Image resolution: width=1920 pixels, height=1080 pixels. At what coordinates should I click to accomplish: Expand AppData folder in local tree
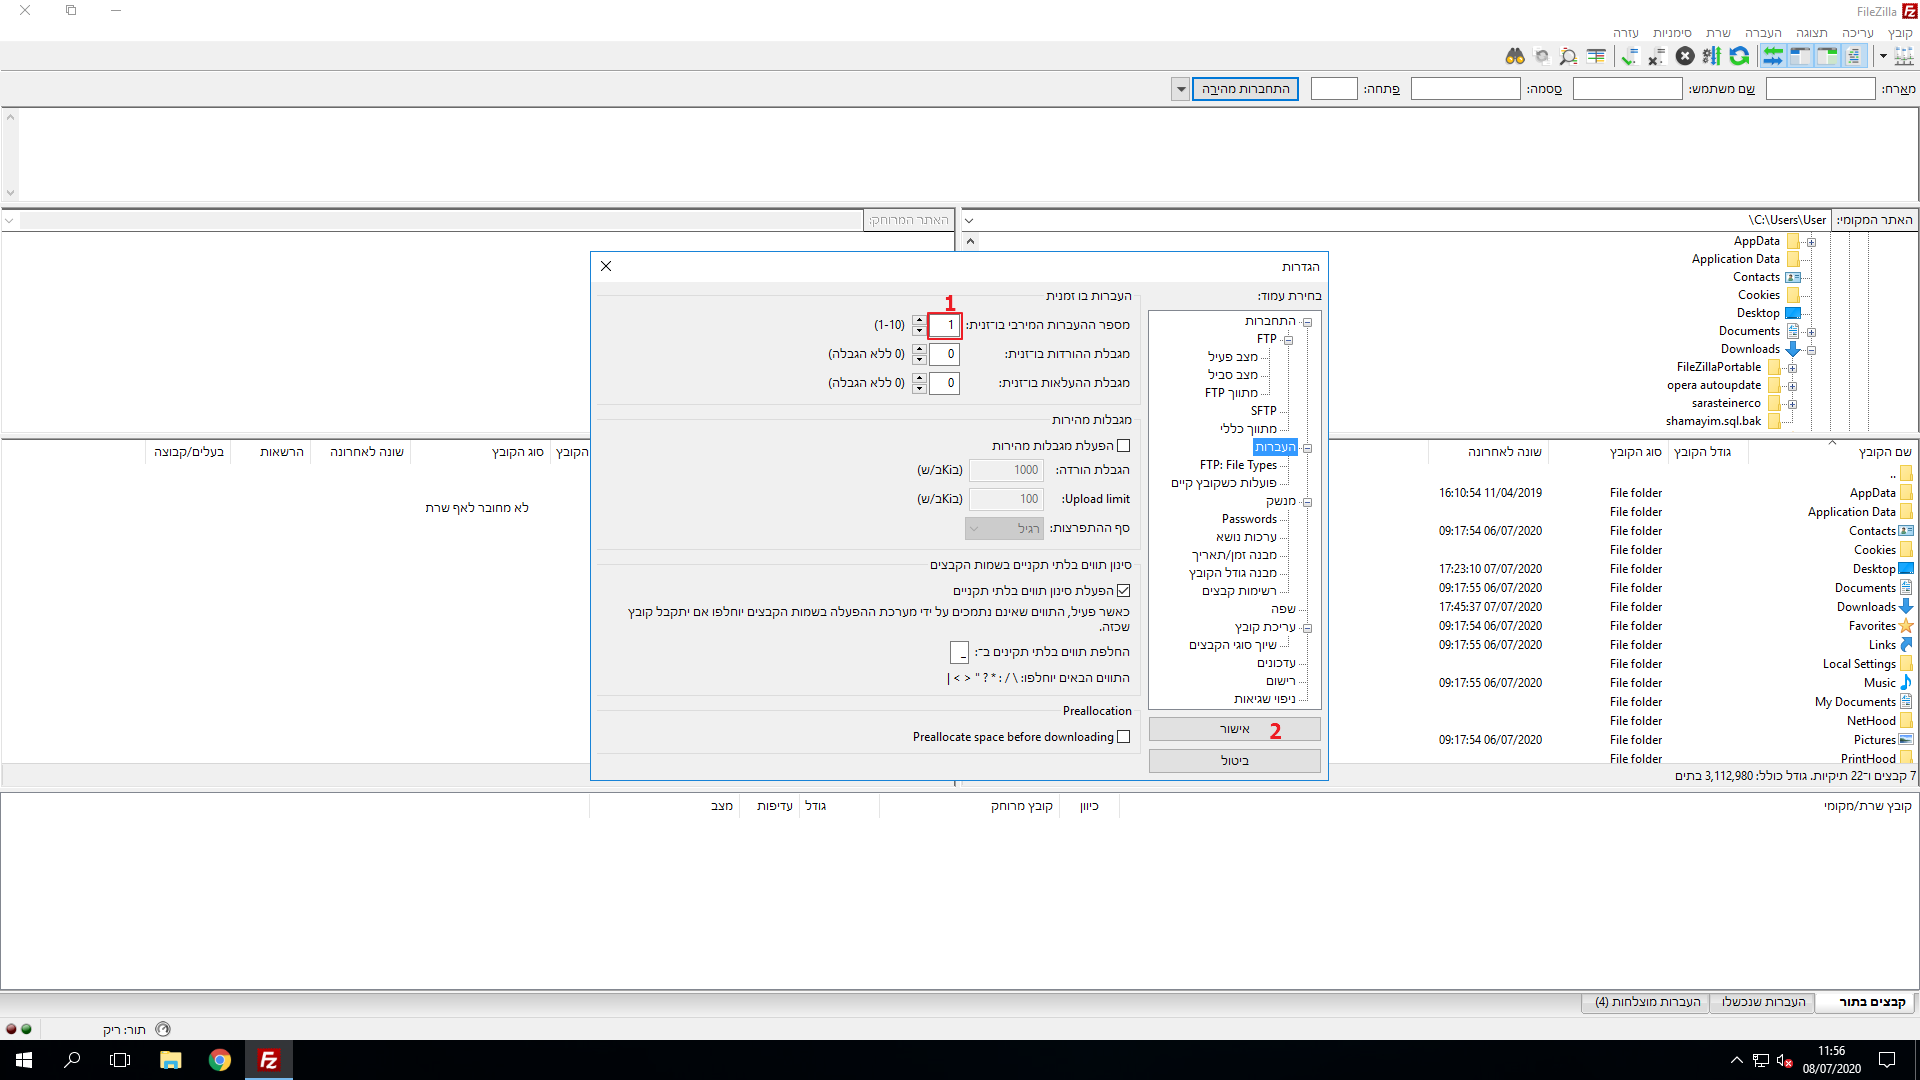pos(1811,242)
